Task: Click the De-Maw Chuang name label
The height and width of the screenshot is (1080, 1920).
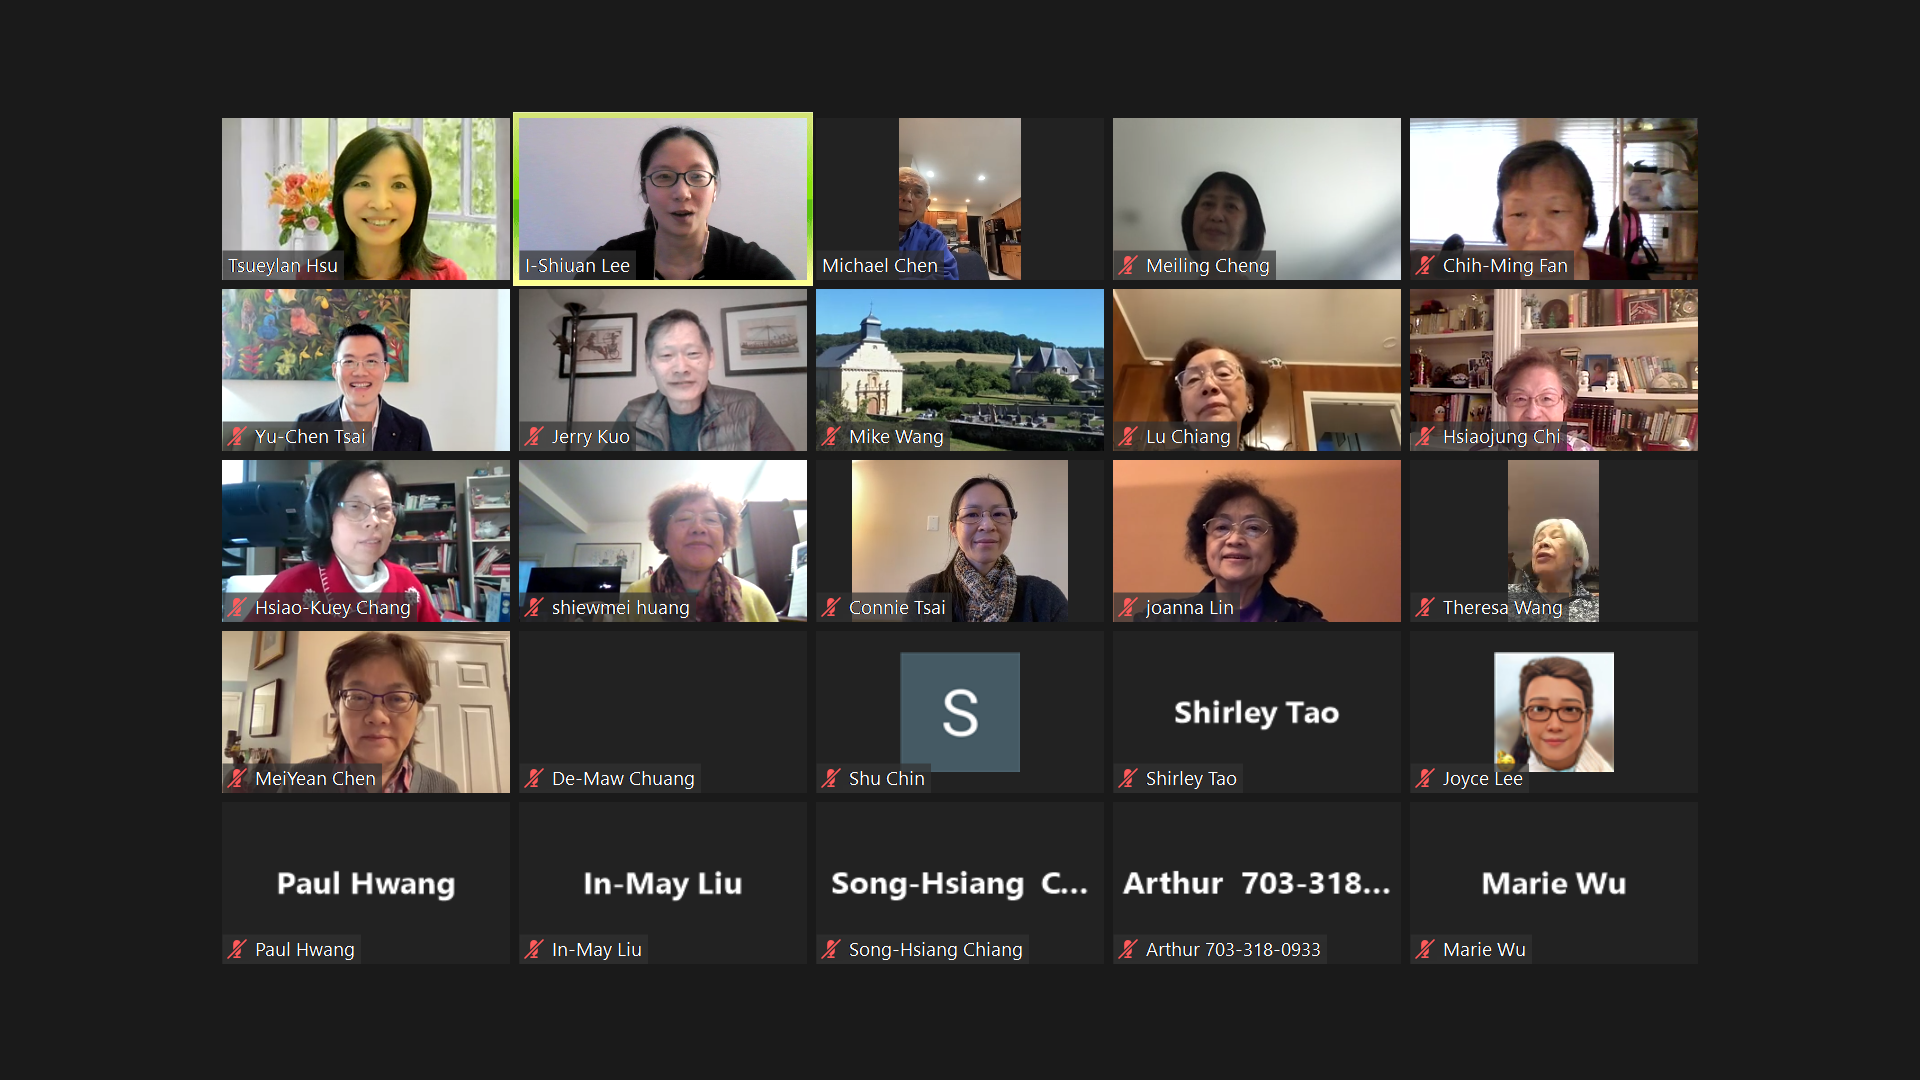Action: pos(623,779)
